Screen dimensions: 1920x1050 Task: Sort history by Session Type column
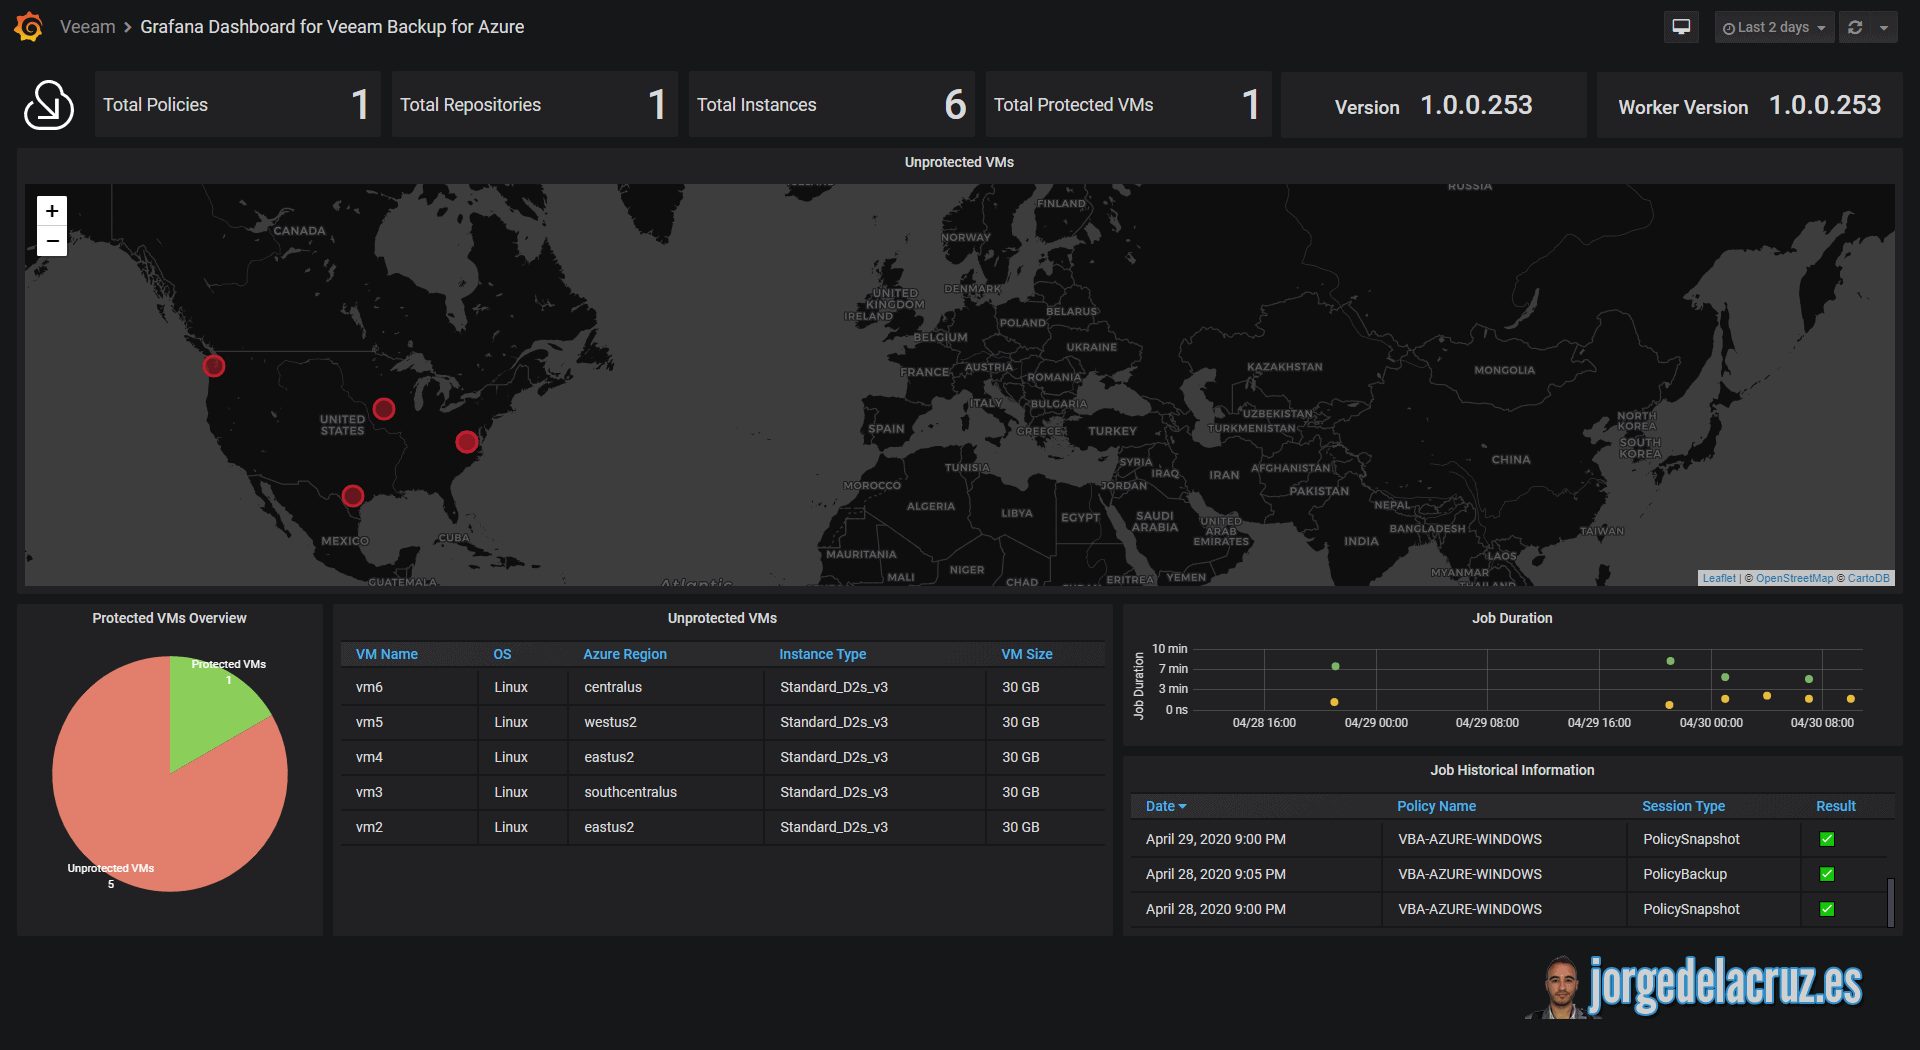1683,806
